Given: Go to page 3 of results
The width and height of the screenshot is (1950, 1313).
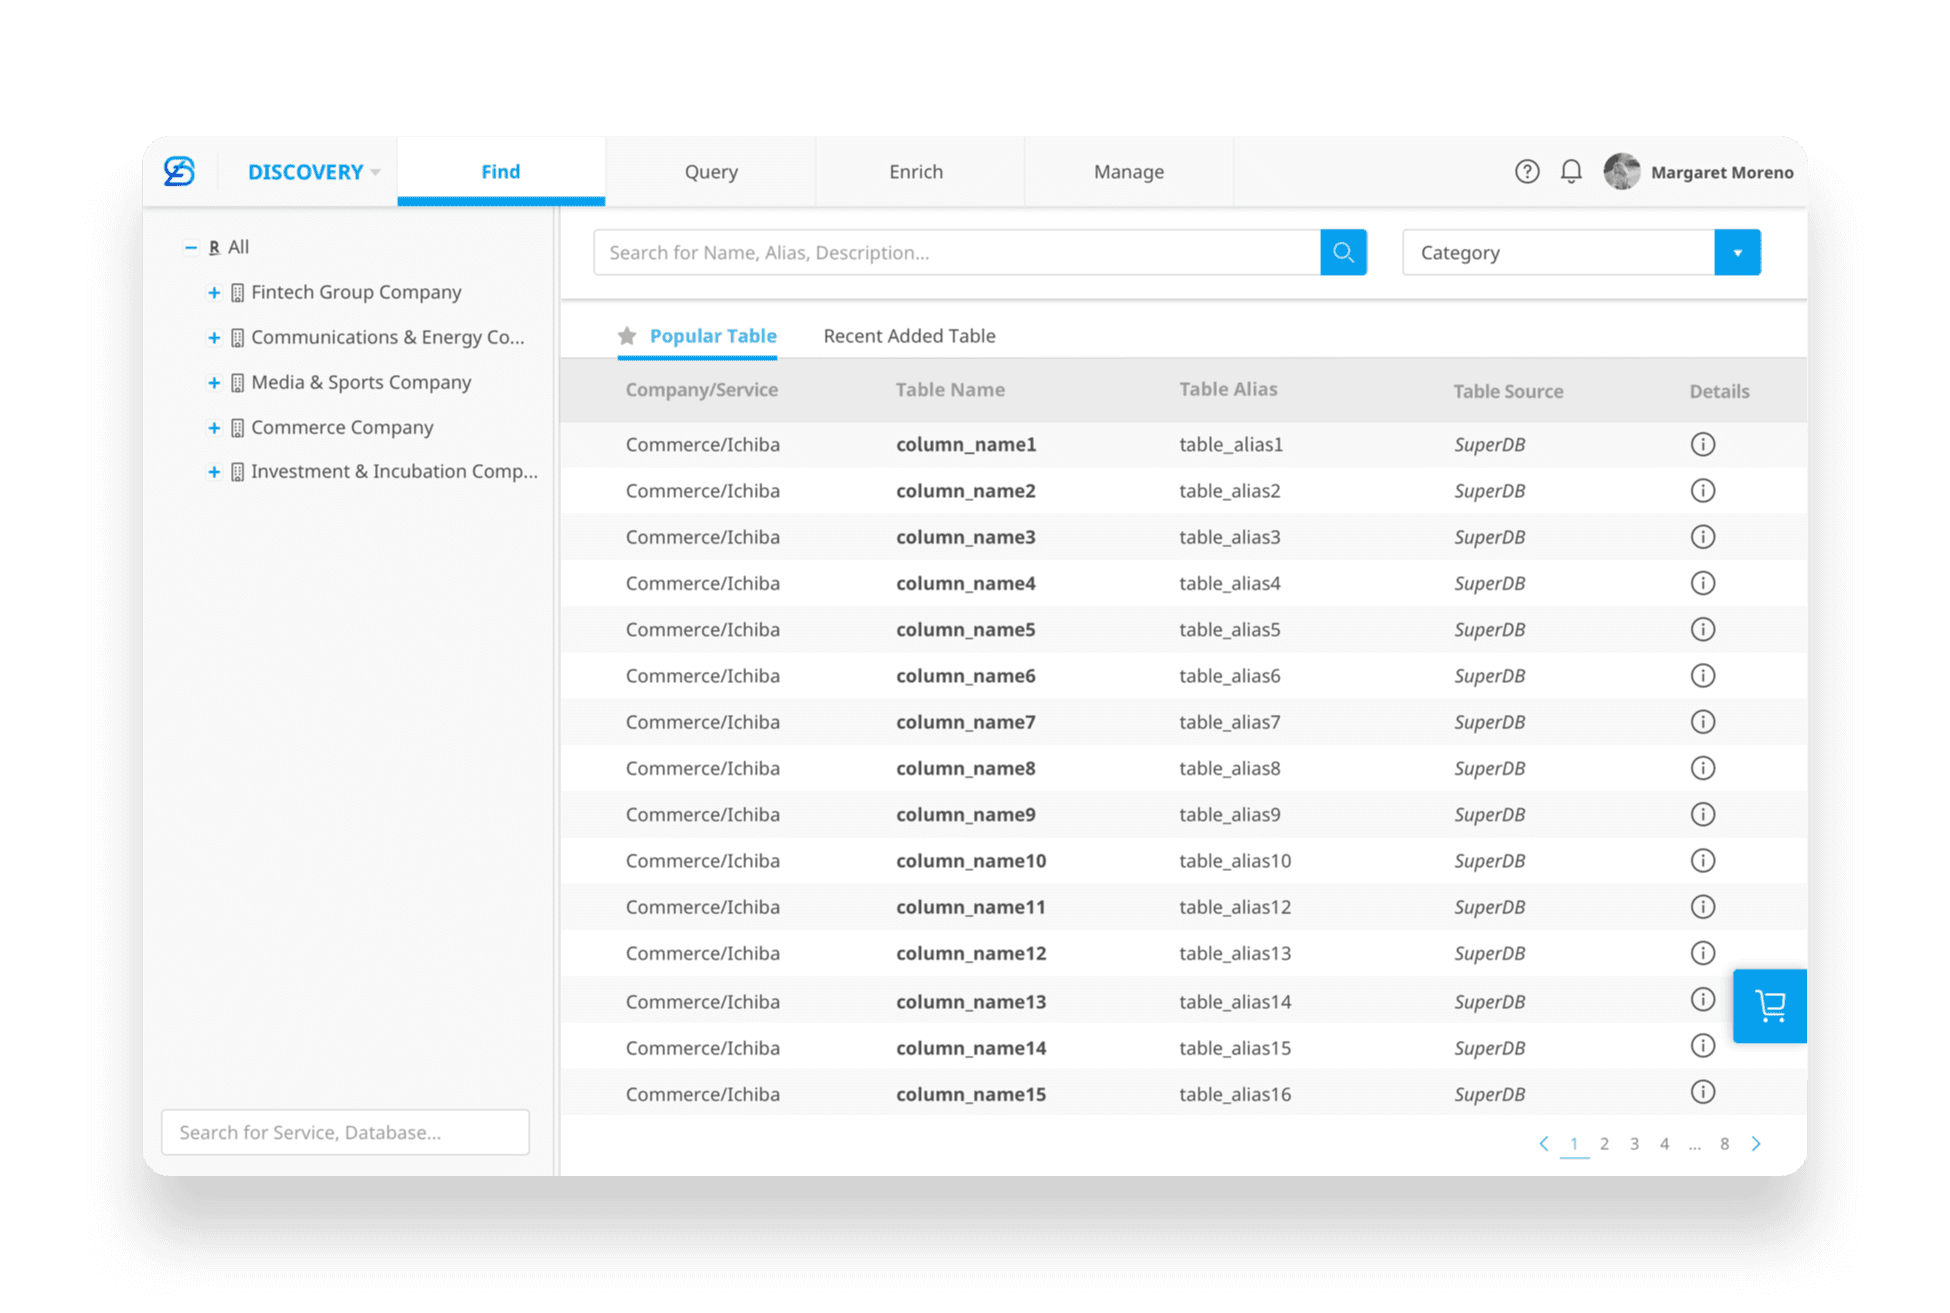Looking at the screenshot, I should tap(1634, 1144).
